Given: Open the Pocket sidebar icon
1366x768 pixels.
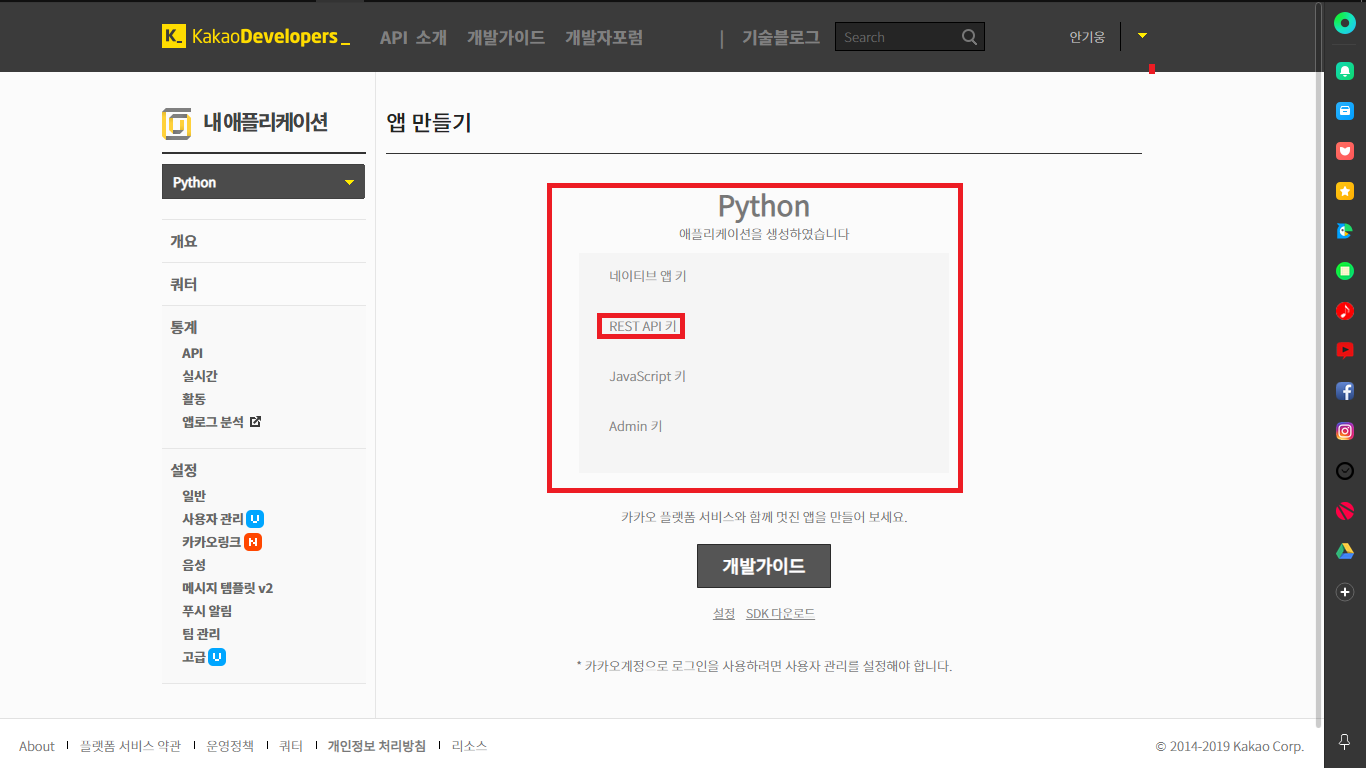Looking at the screenshot, I should point(1345,151).
